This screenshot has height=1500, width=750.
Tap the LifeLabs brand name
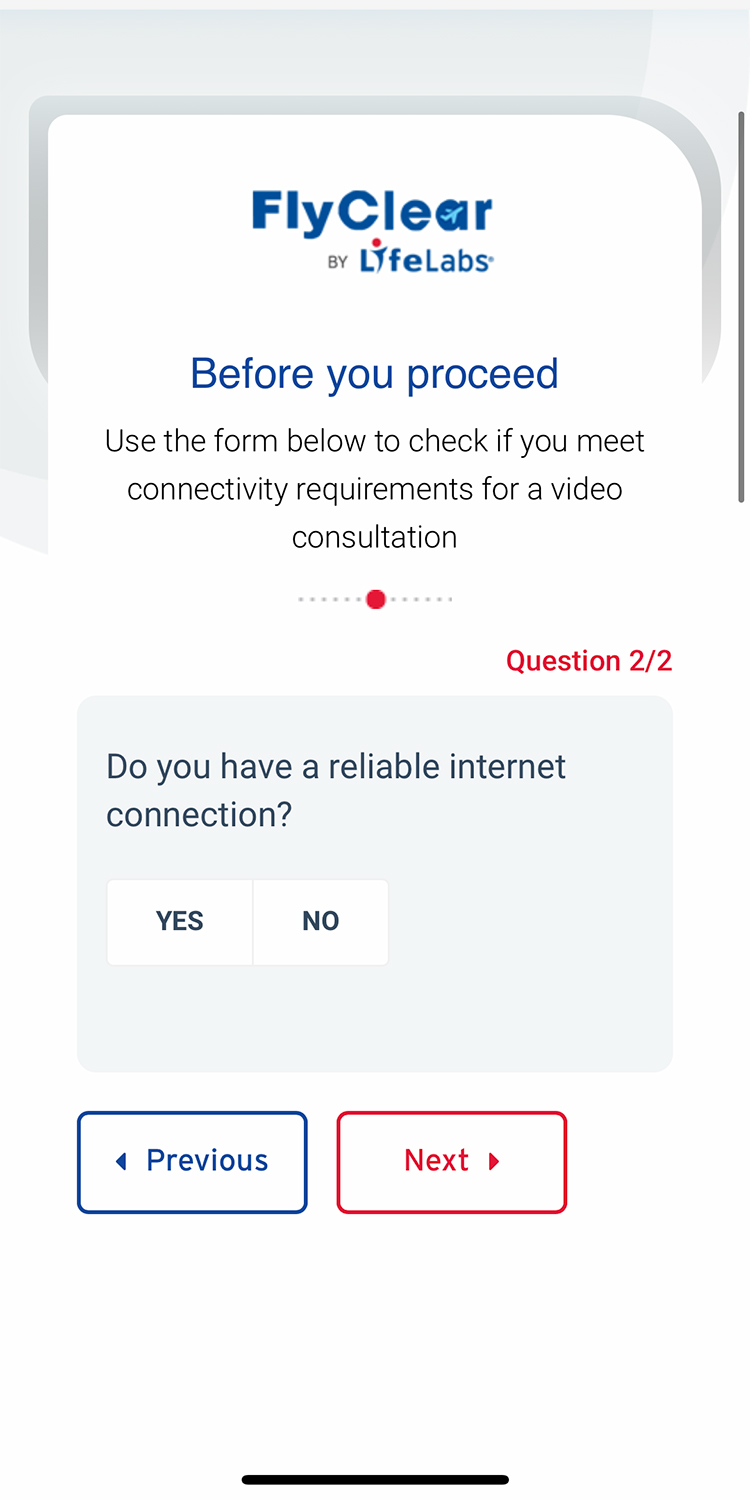click(426, 256)
